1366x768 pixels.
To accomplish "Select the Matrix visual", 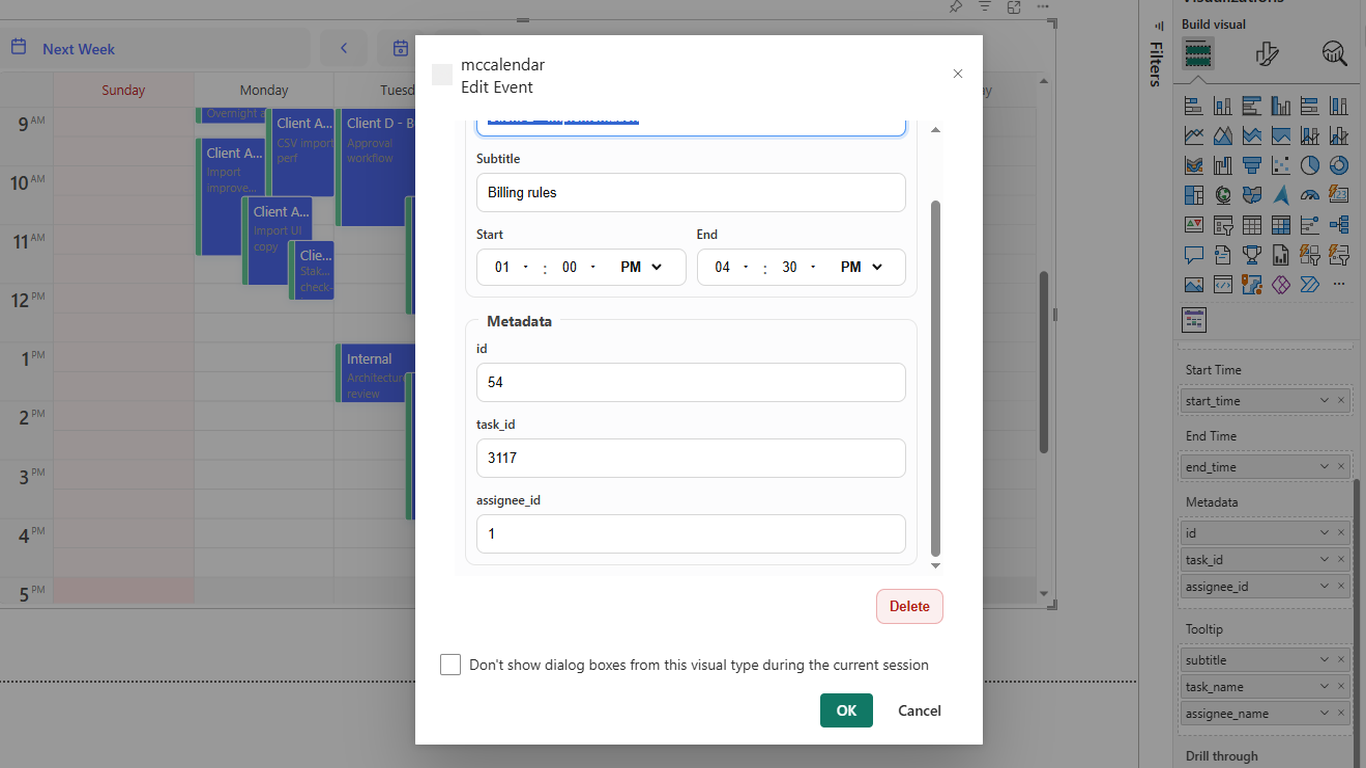I will (1281, 224).
